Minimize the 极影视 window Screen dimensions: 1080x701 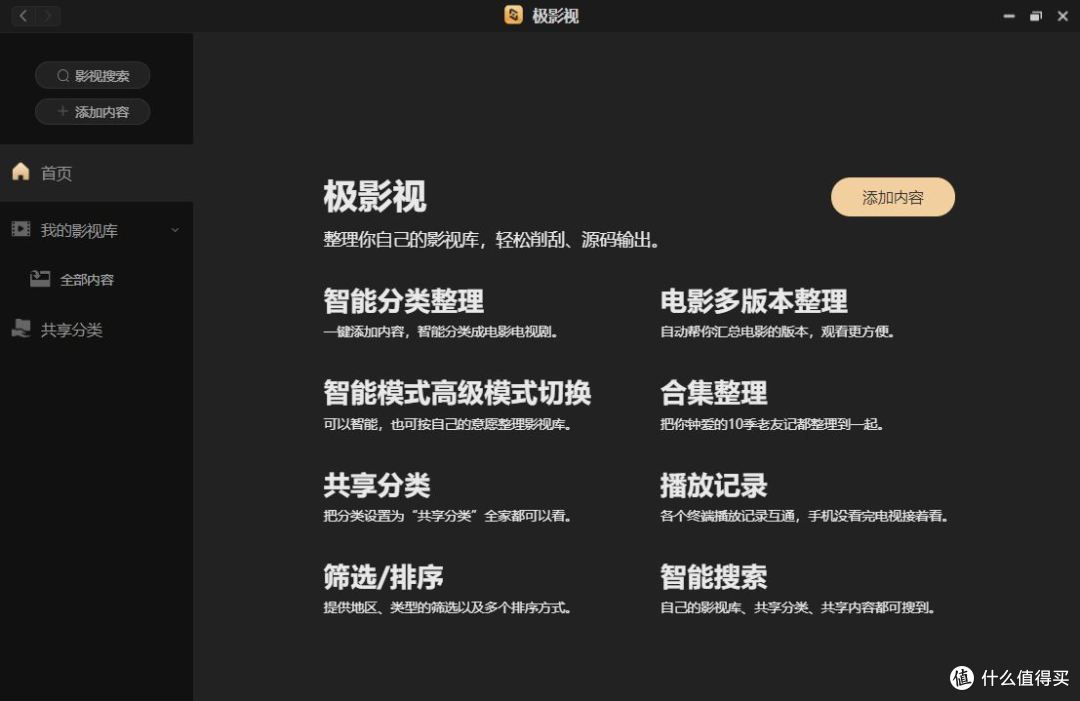(1009, 16)
